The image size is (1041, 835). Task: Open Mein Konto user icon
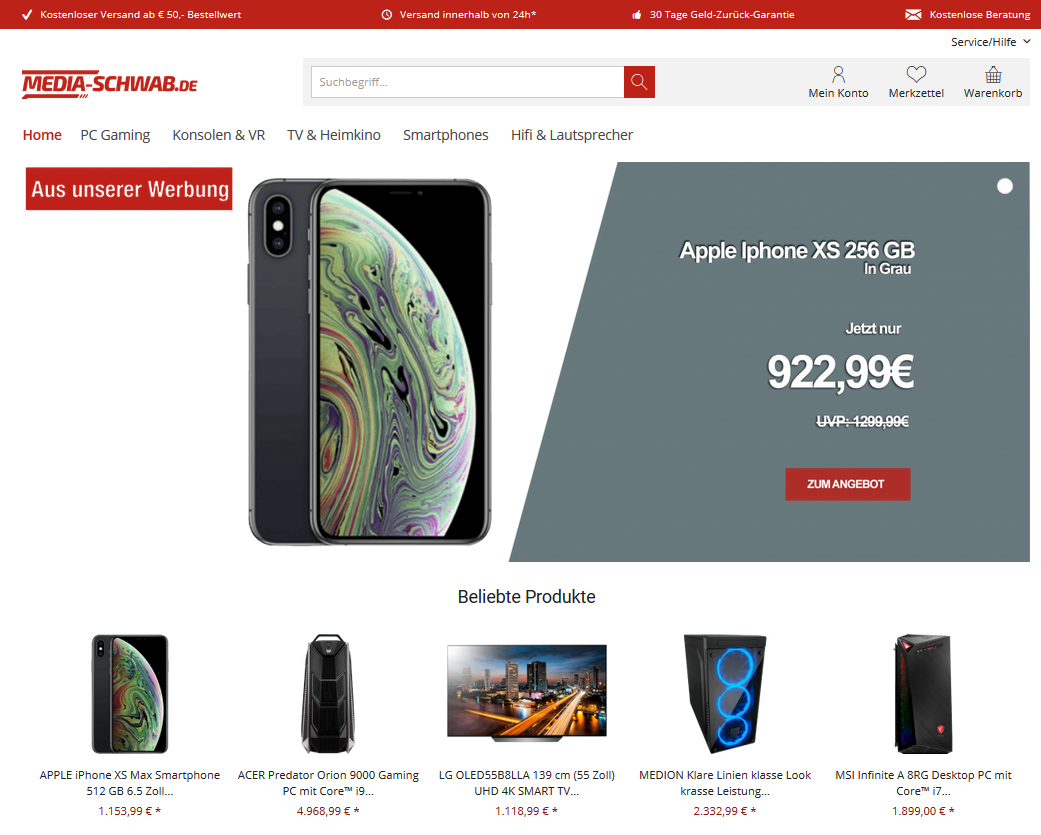coord(838,74)
